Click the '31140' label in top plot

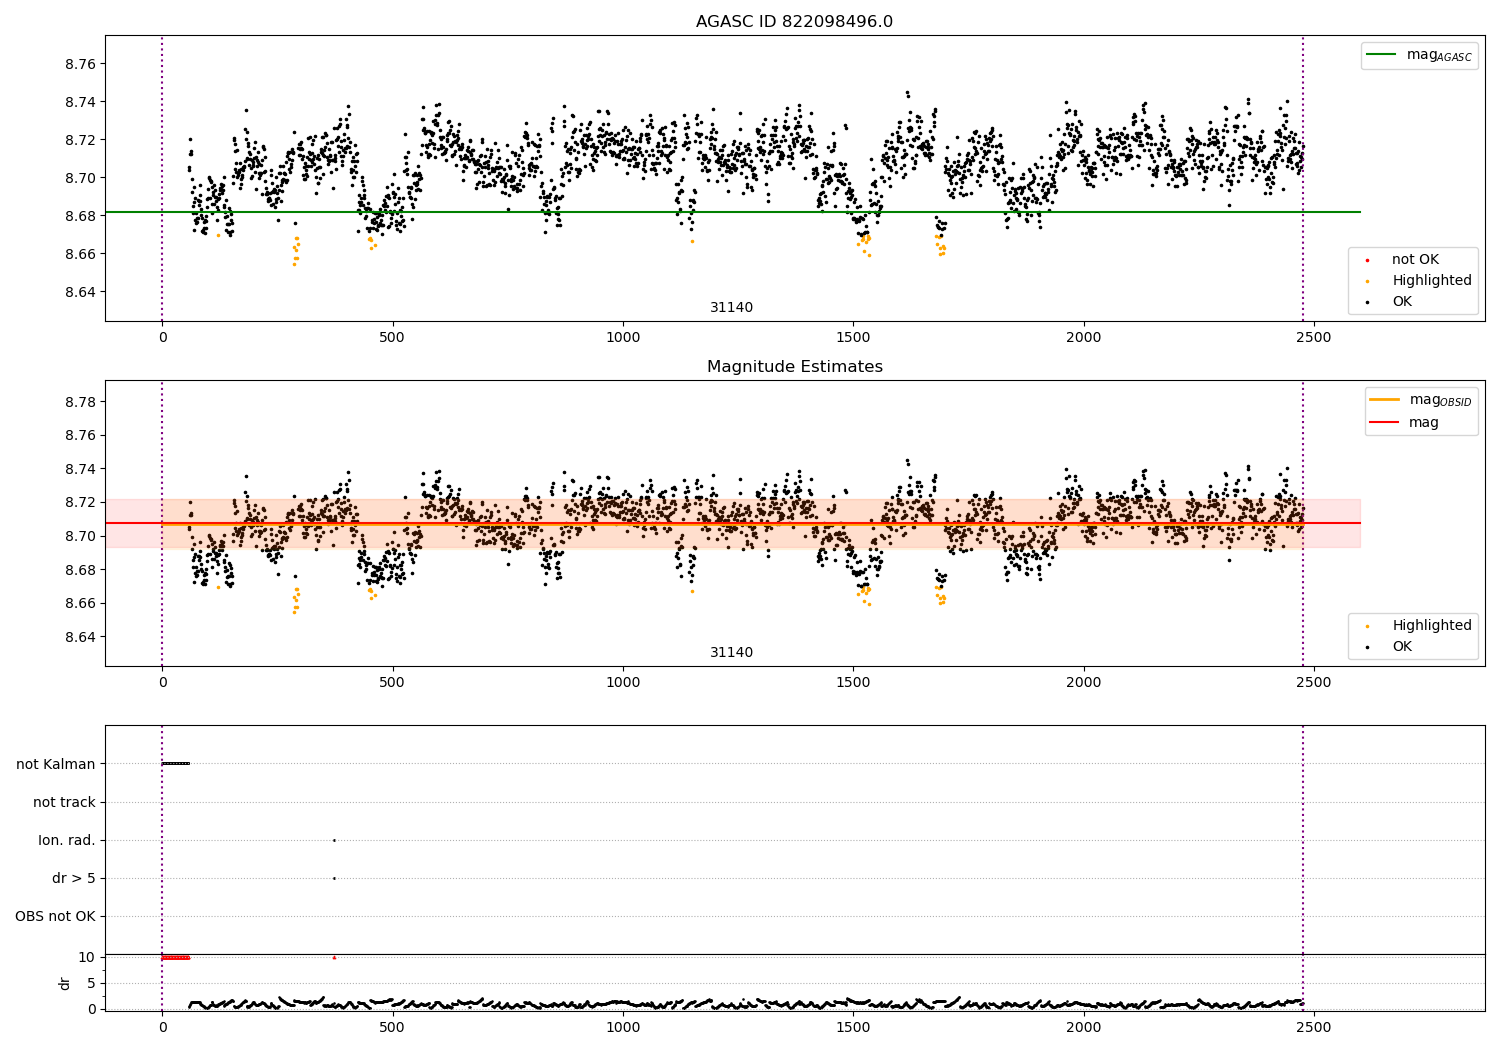pyautogui.click(x=732, y=308)
